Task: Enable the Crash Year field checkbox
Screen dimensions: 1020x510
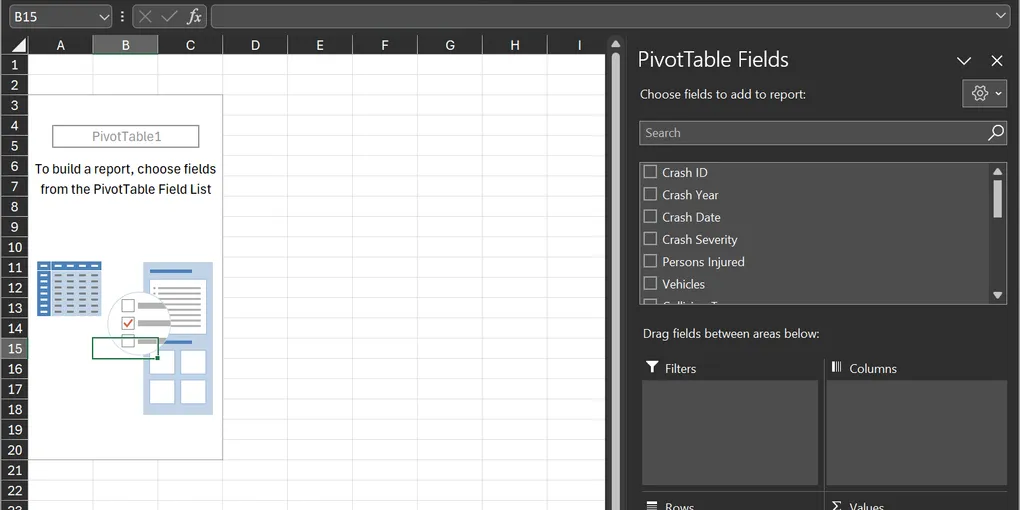Action: tap(651, 194)
